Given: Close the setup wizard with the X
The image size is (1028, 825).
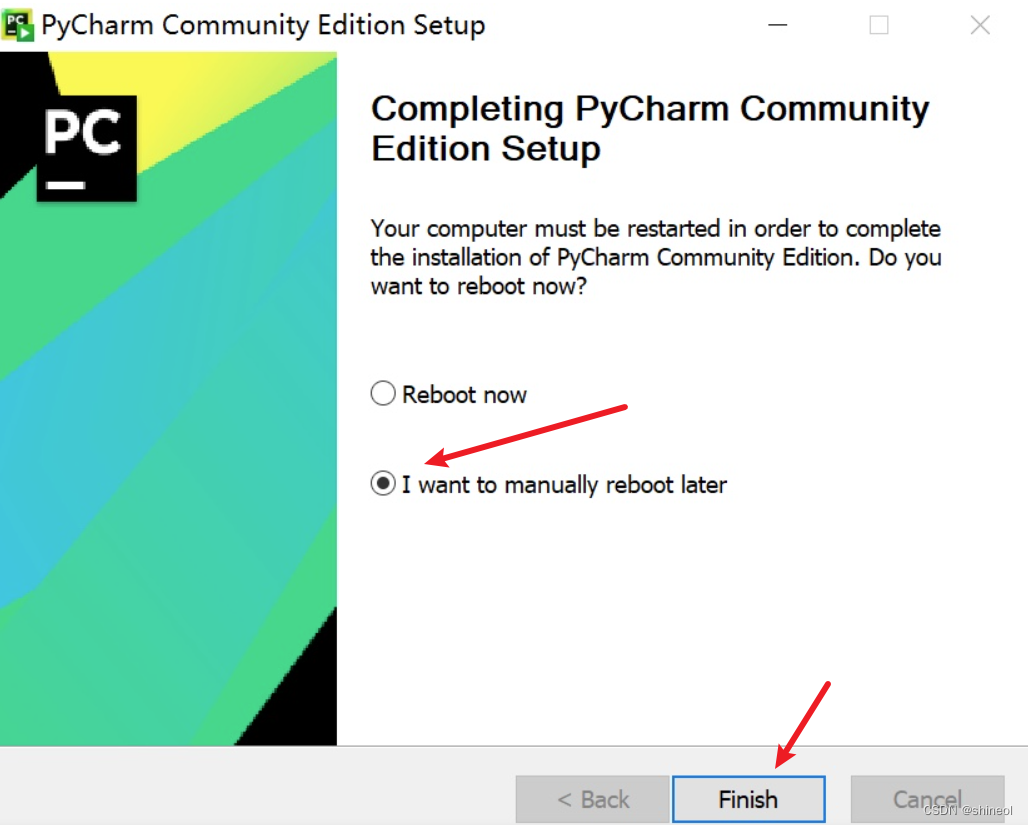Looking at the screenshot, I should 980,25.
